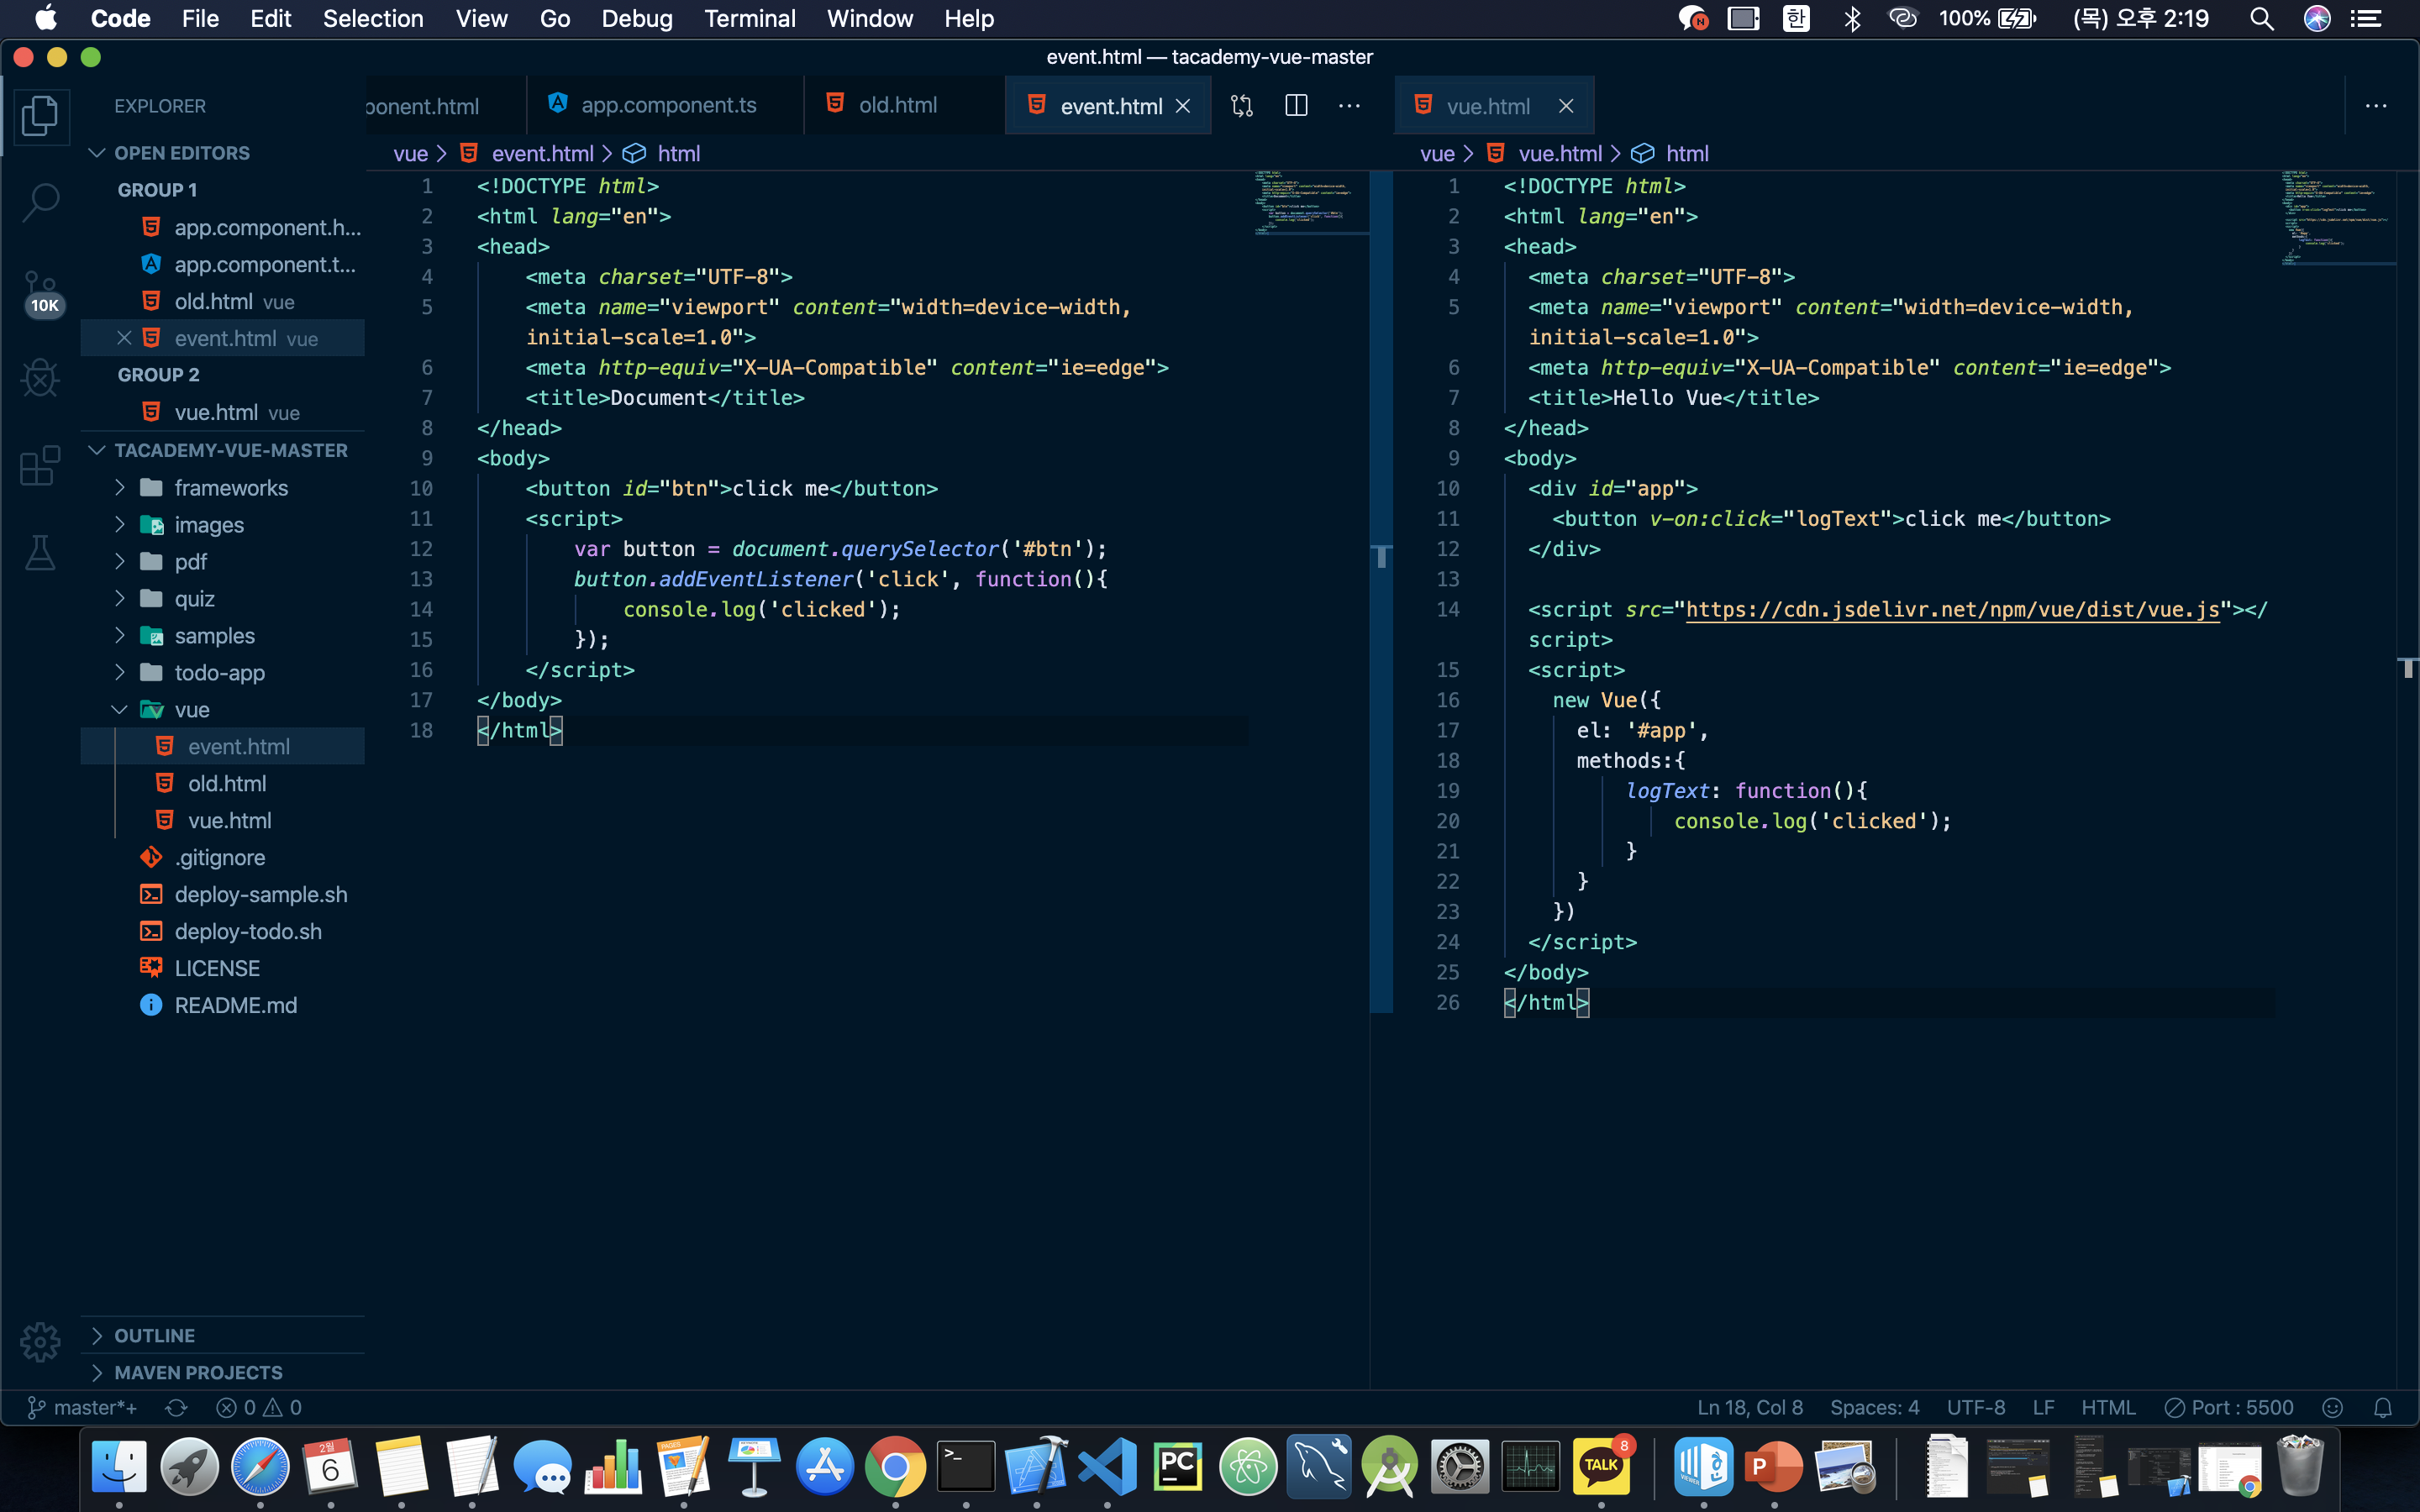Open the notifications bell in status bar
The width and height of the screenshot is (2420, 1512).
tap(2383, 1407)
